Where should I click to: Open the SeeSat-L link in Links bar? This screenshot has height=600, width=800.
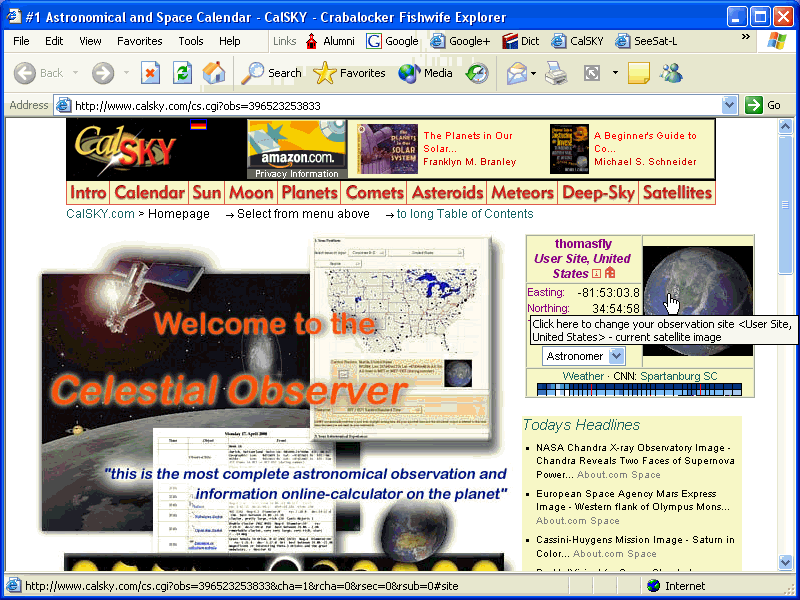pos(646,41)
